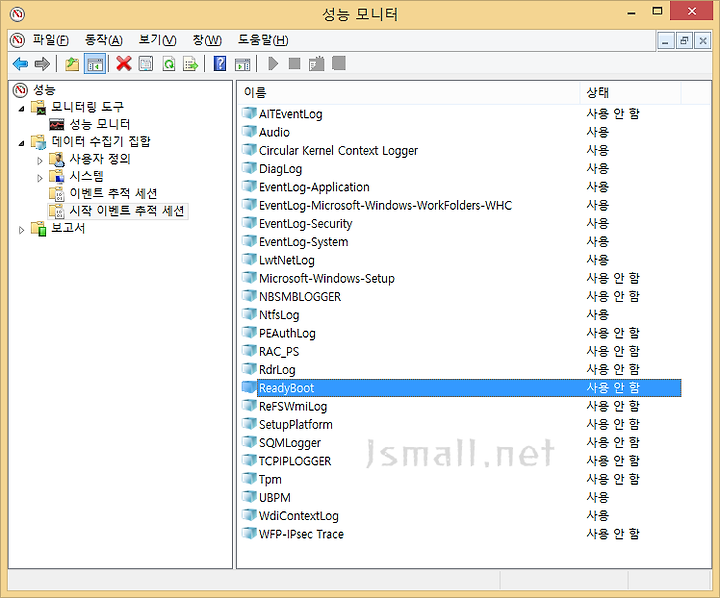Toggle the show/hide action pane icon
This screenshot has height=598, width=720.
coord(242,64)
